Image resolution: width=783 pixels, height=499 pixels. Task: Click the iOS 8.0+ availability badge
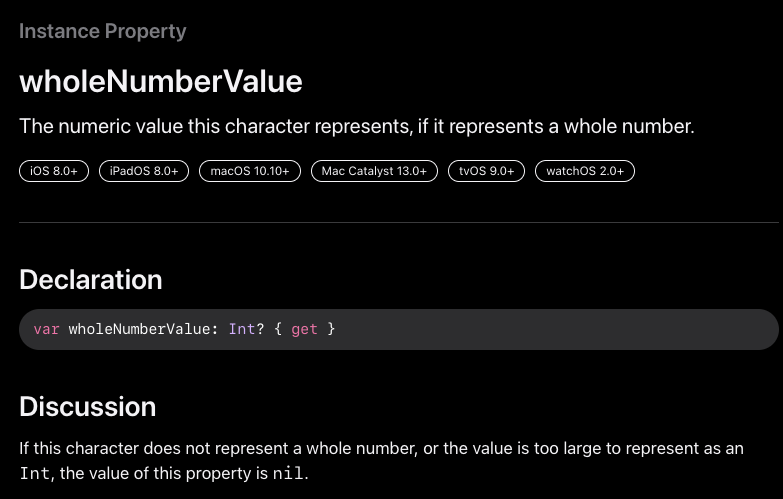[x=54, y=171]
